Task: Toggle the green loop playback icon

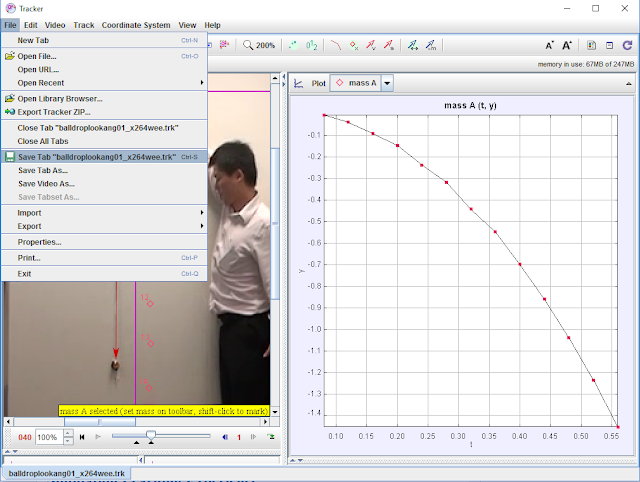Action: pos(271,437)
